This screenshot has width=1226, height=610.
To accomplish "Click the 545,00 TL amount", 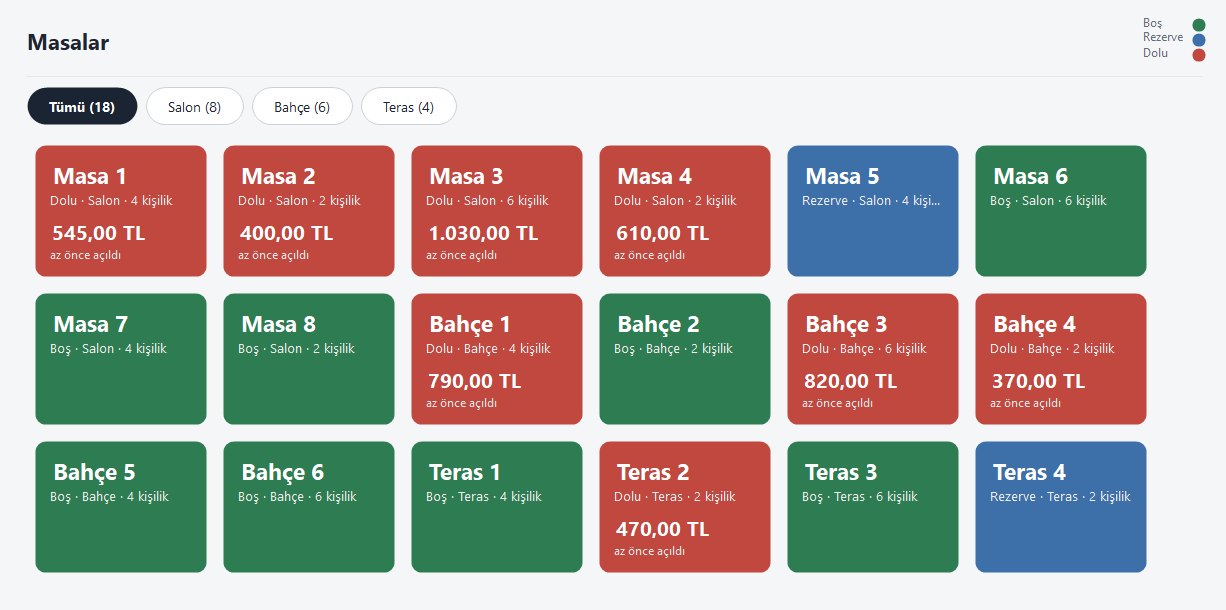I will (x=99, y=233).
